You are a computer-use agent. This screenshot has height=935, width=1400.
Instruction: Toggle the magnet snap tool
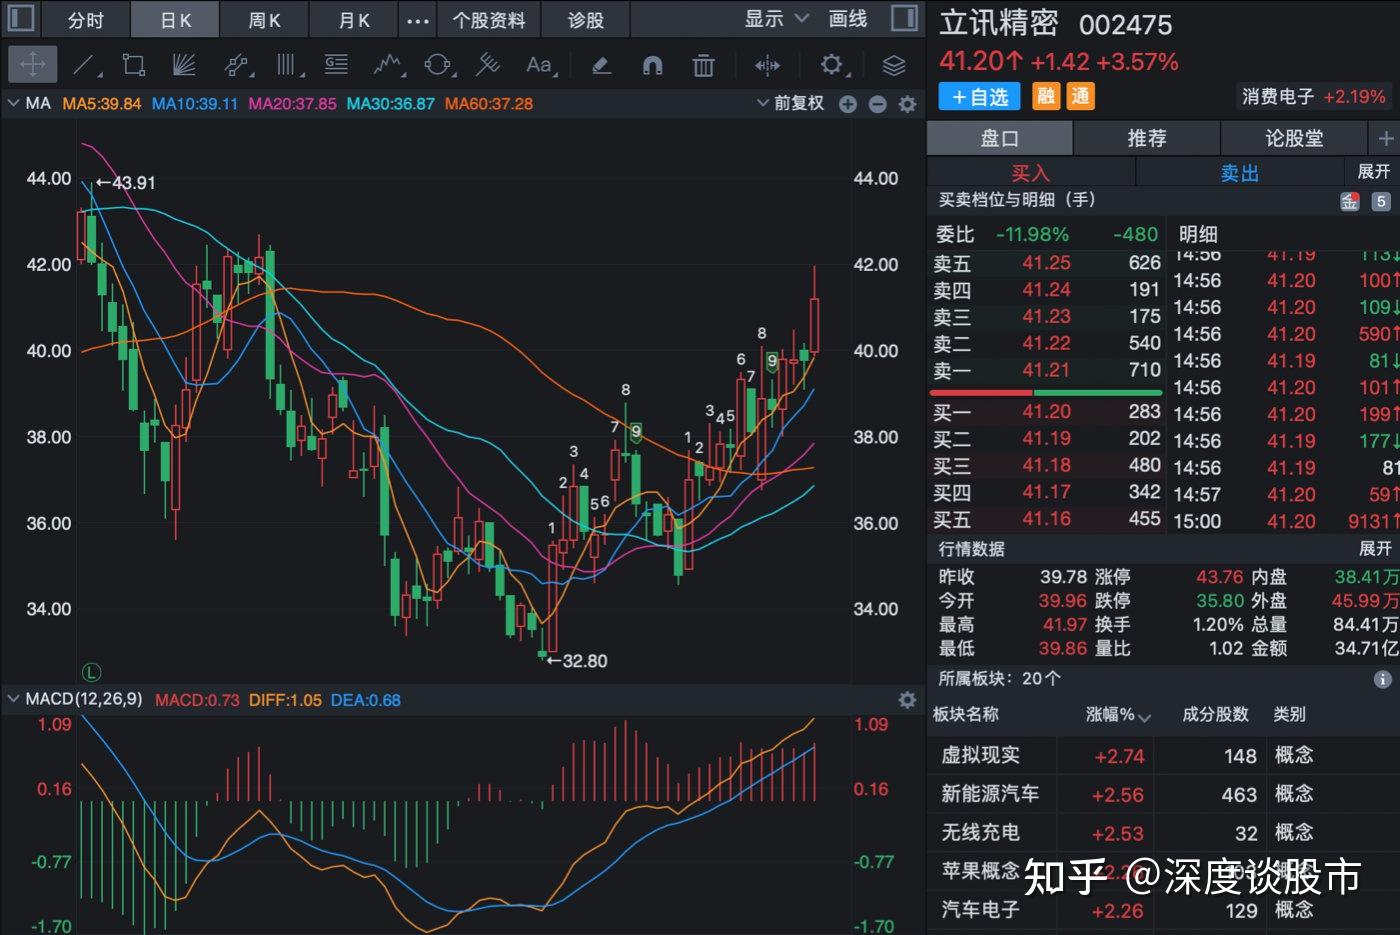[652, 66]
